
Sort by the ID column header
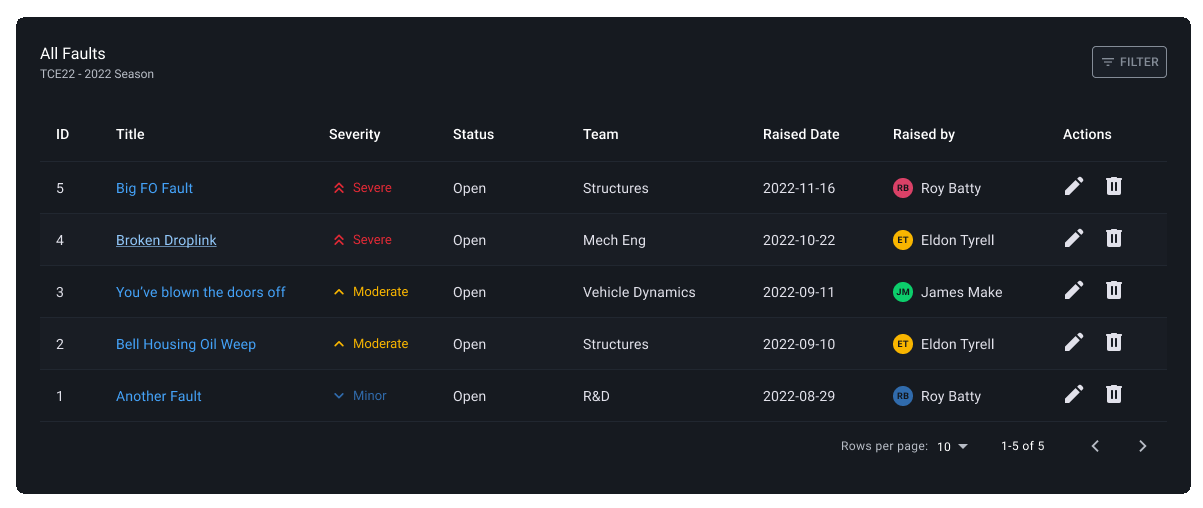pos(62,134)
